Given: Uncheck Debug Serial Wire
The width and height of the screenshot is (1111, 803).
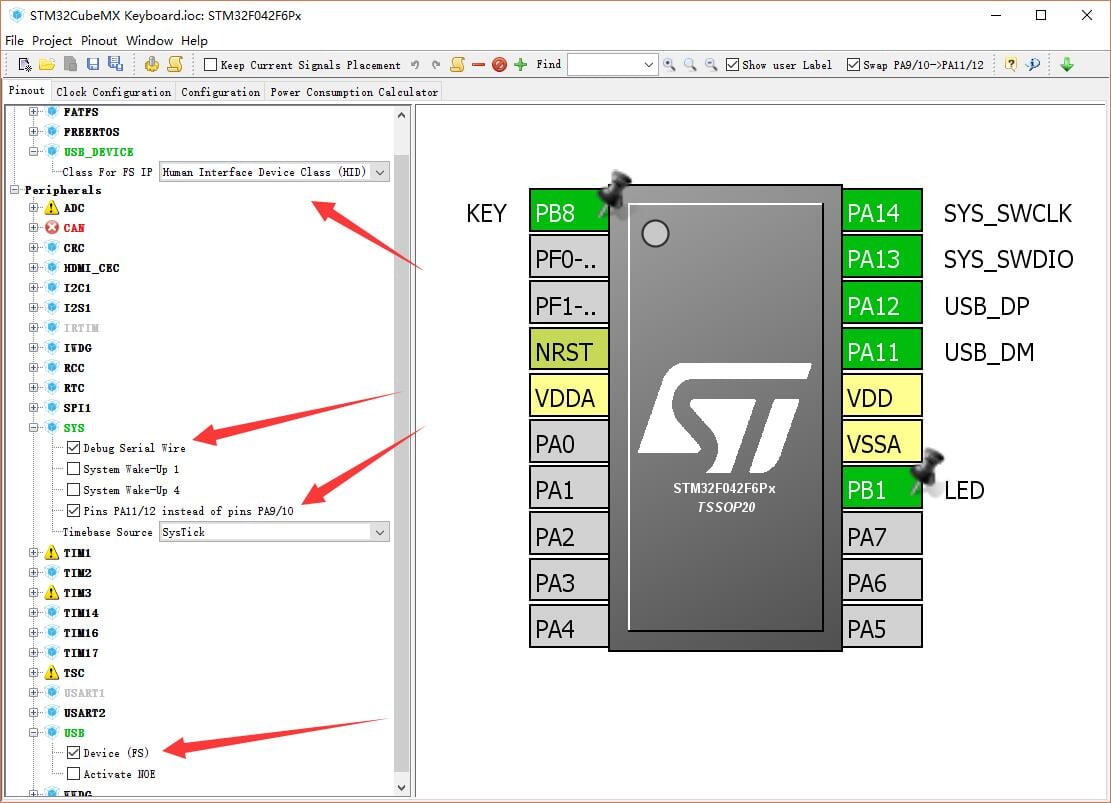Looking at the screenshot, I should click(73, 448).
